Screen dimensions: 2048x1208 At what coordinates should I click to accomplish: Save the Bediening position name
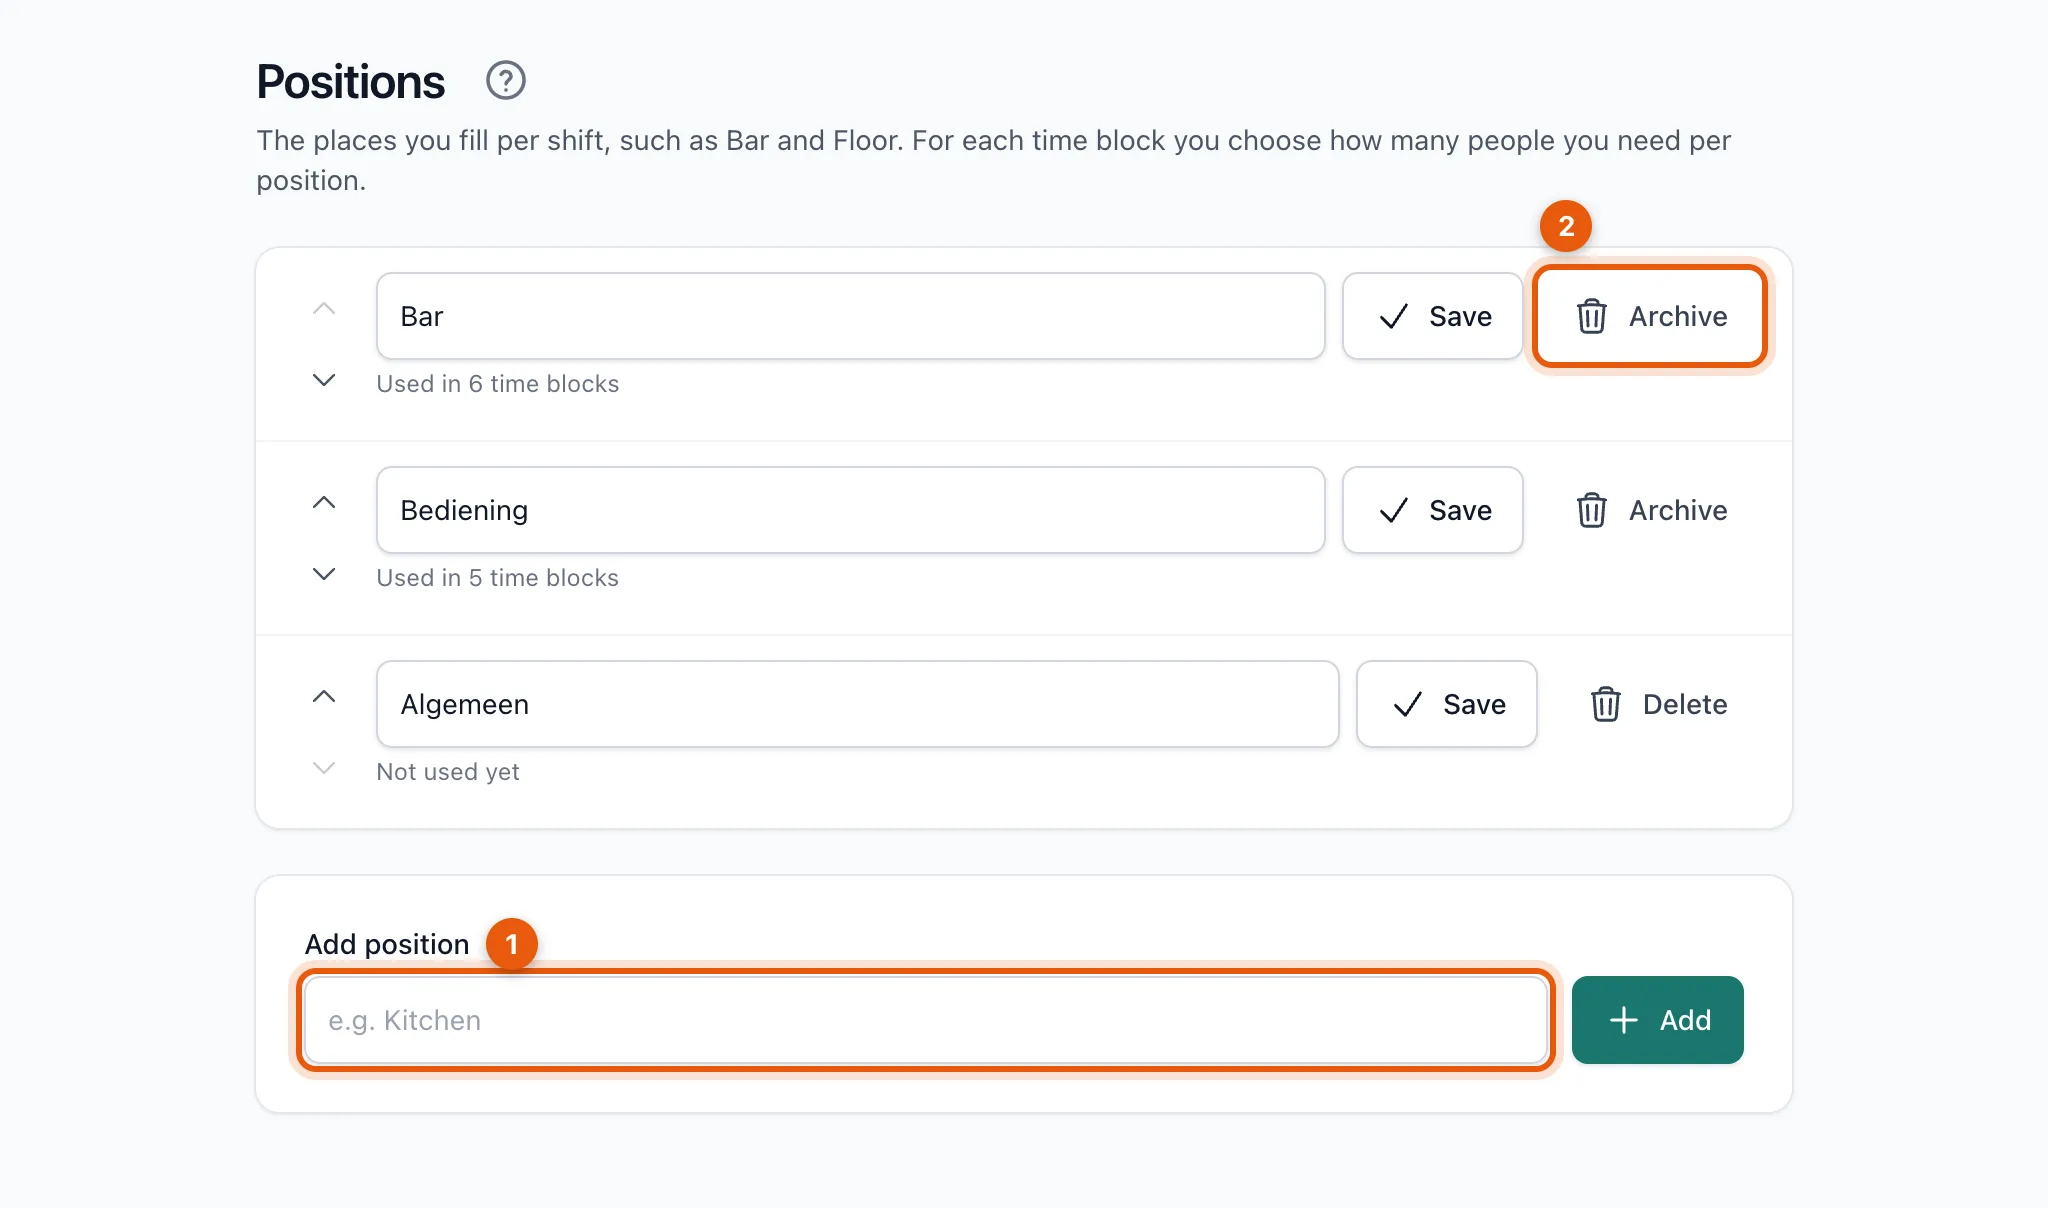(x=1433, y=510)
